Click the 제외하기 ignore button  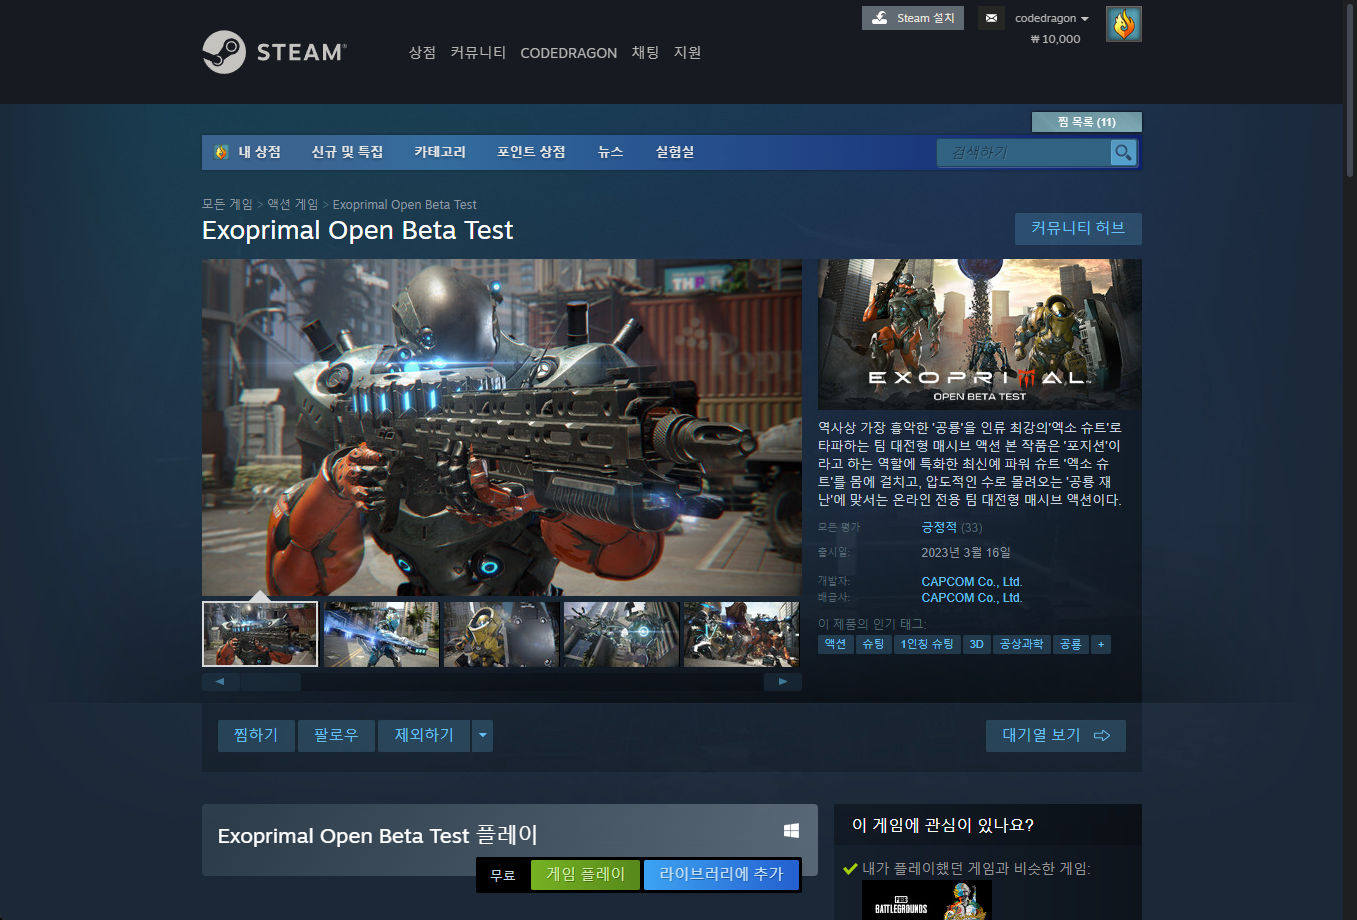point(424,735)
